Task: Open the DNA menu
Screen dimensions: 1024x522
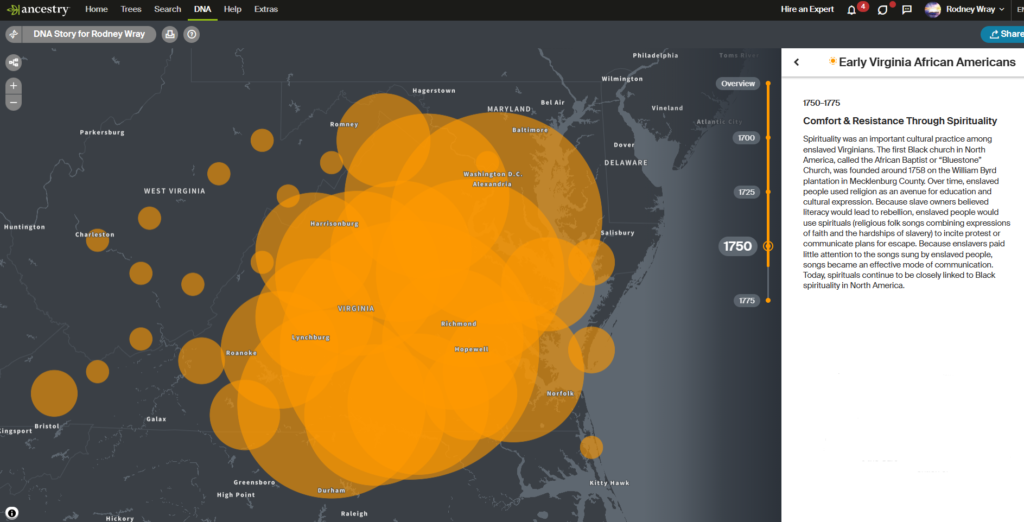Action: click(x=202, y=9)
